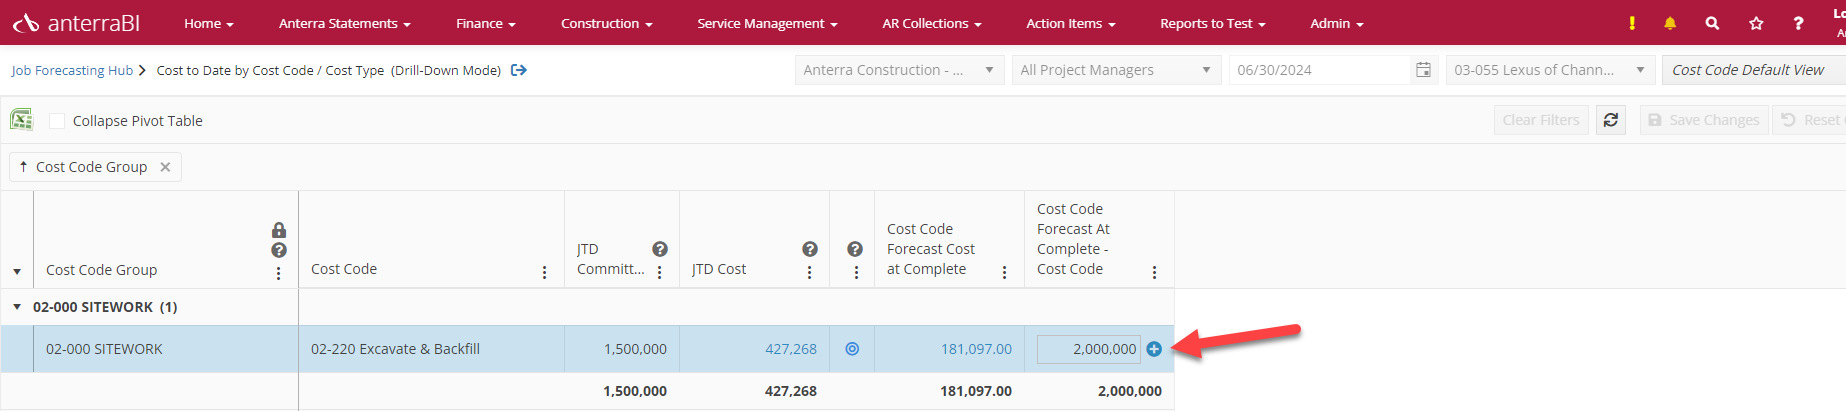Remove the Cost Code Group grouping chip
This screenshot has height=411, width=1846.
click(x=165, y=167)
